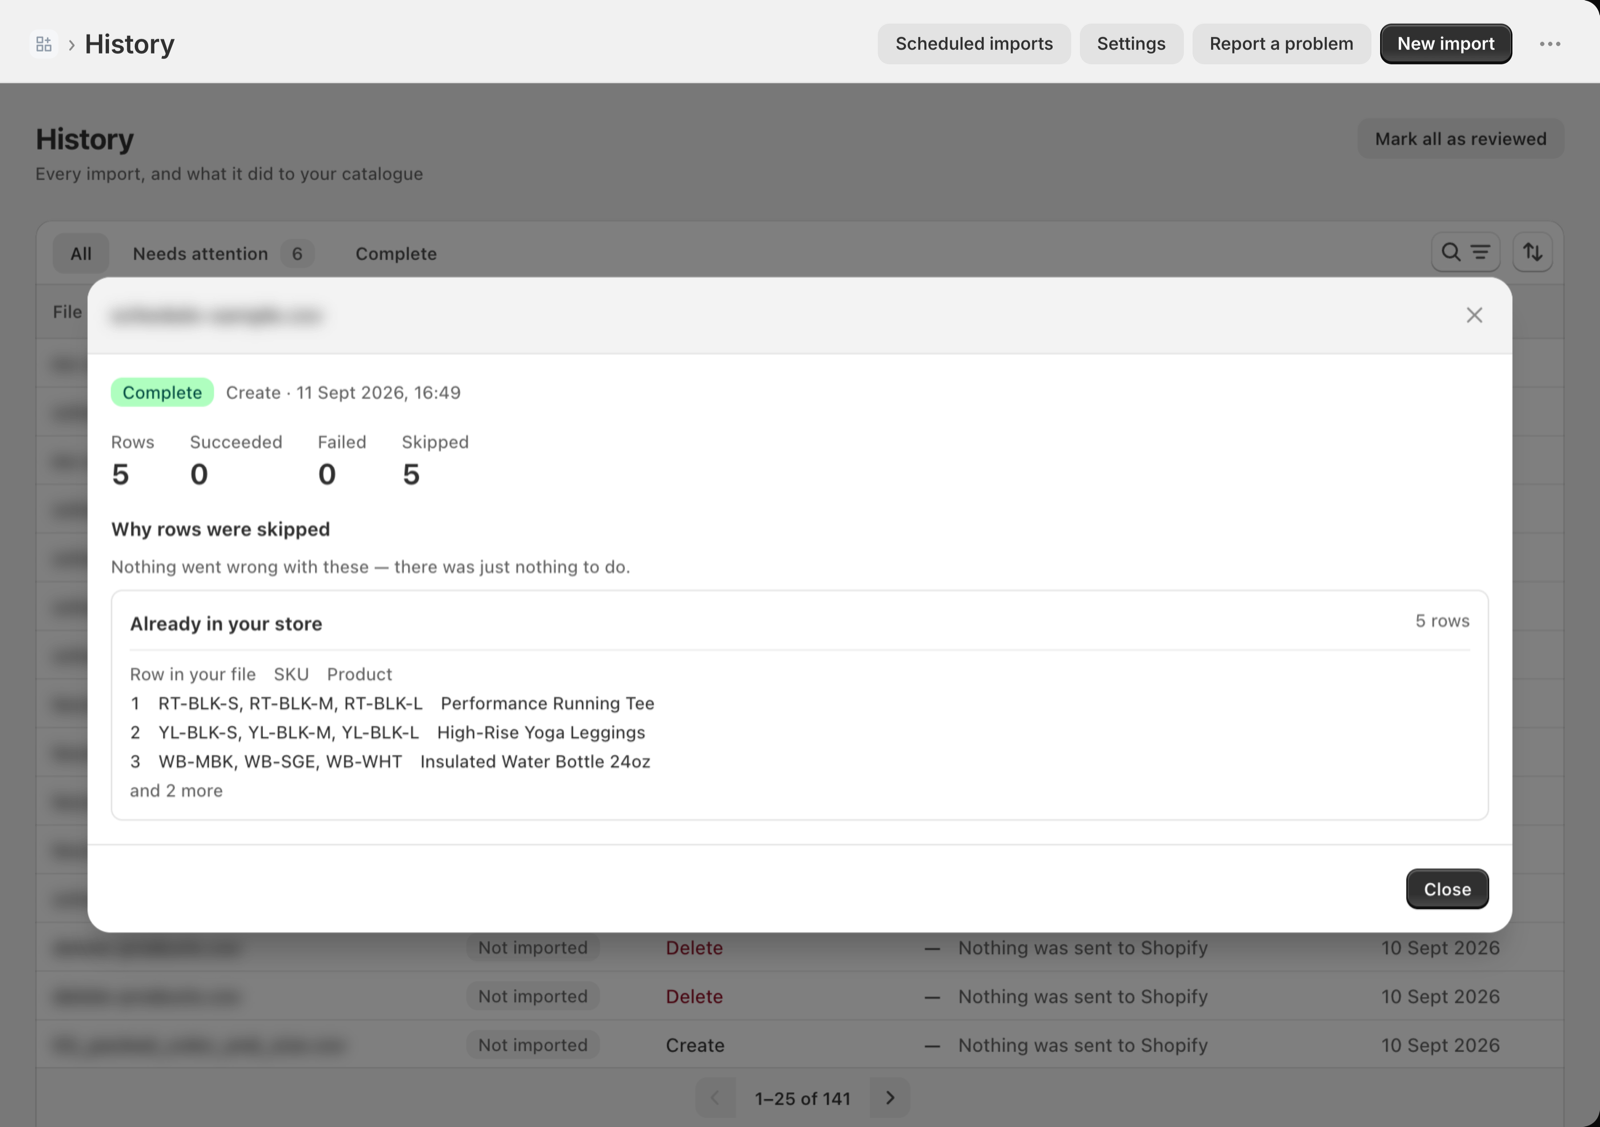Screen dimensions: 1600x1127
Task: Click 'and 2 more' skipped rows text
Action: click(176, 791)
